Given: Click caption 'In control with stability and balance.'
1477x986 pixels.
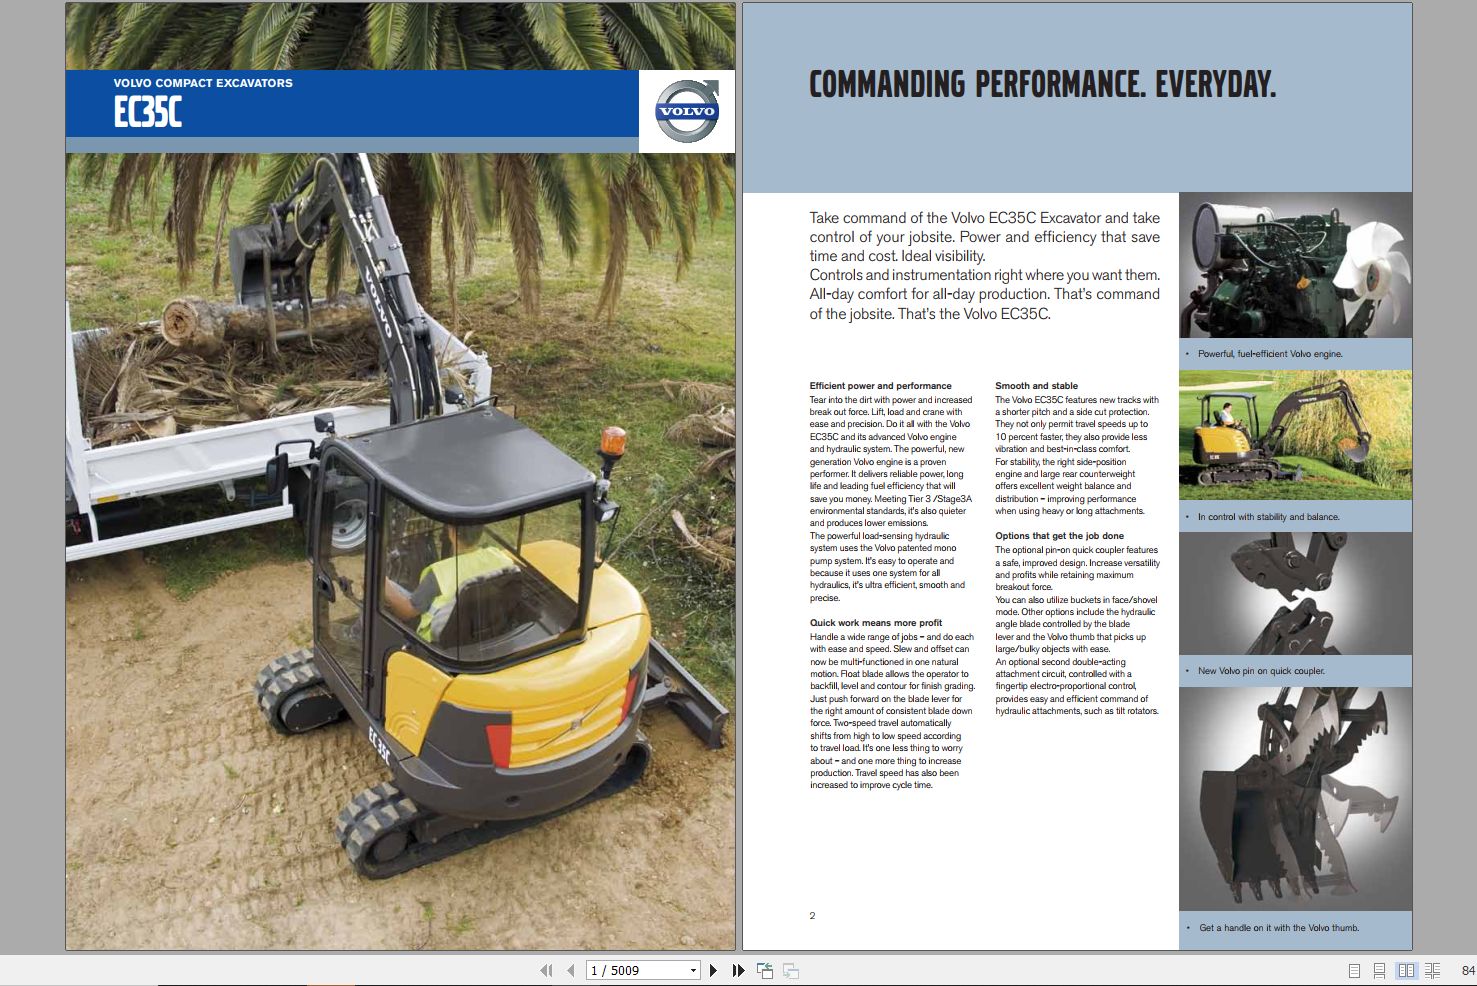Looking at the screenshot, I should click(x=1268, y=517).
